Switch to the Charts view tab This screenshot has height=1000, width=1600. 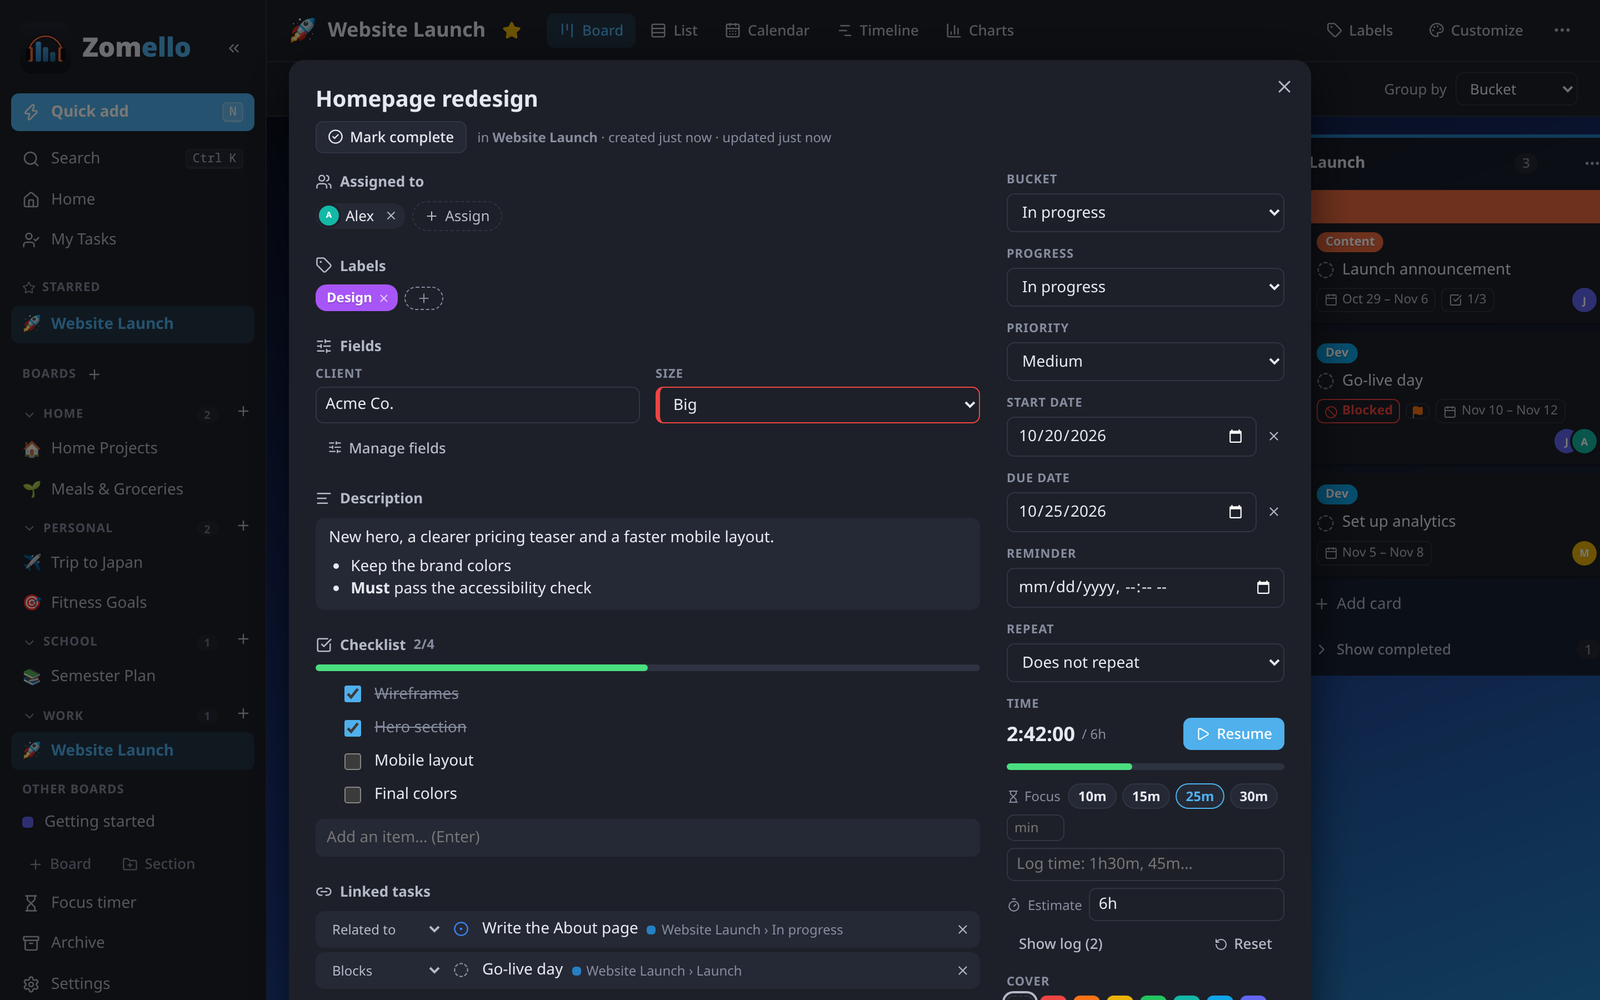[980, 30]
